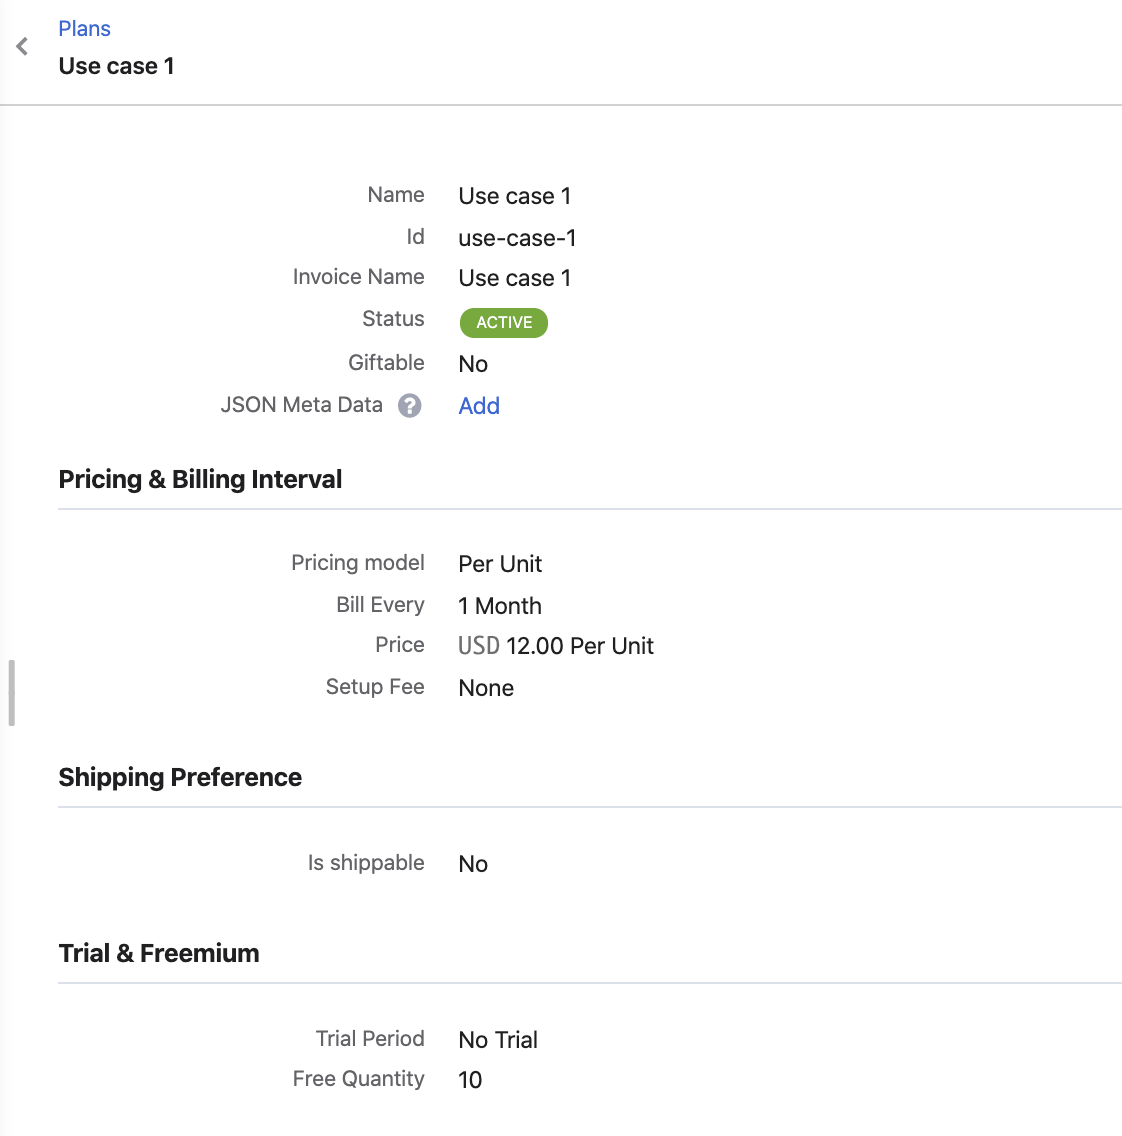Select the plan Id value use-case-1
Screen dimensions: 1122x1136
pyautogui.click(x=517, y=238)
